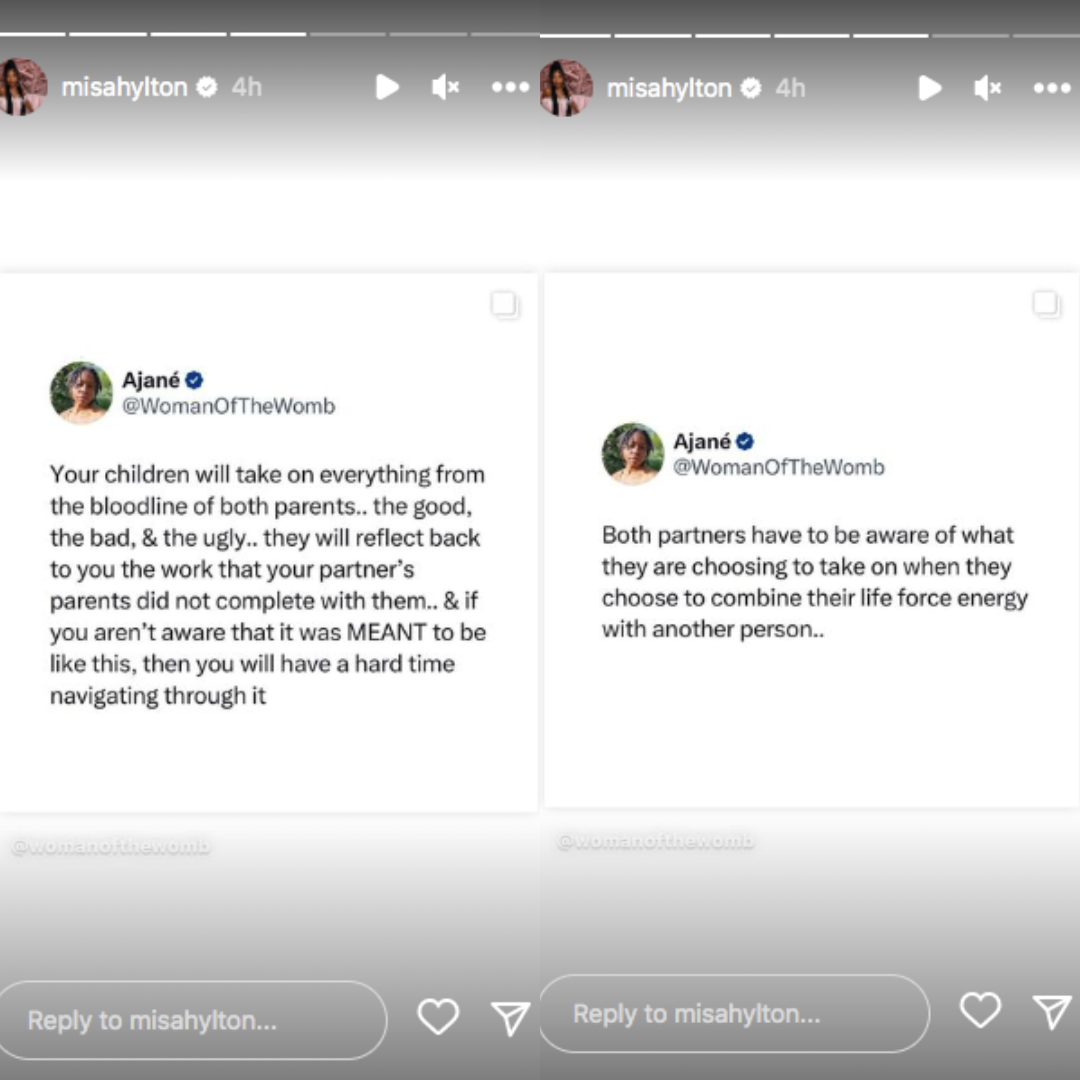
Task: Open misahylton username on right story
Action: [669, 88]
